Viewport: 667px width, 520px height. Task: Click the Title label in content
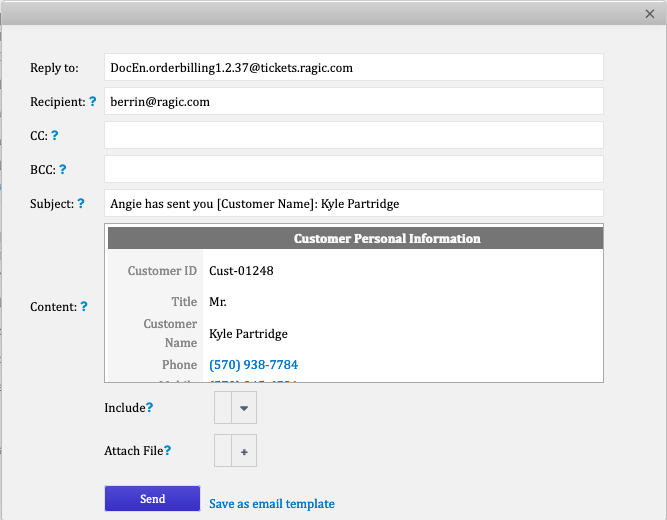184,302
